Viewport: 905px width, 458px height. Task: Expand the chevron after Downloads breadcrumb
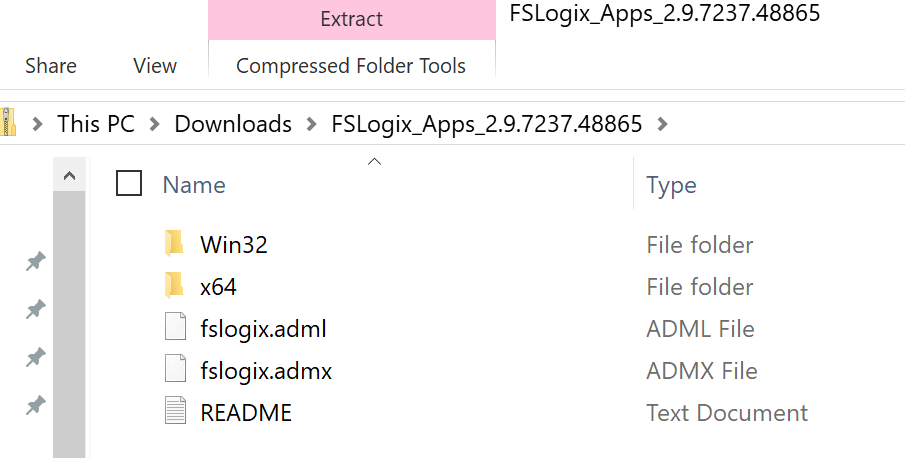pyautogui.click(x=312, y=124)
